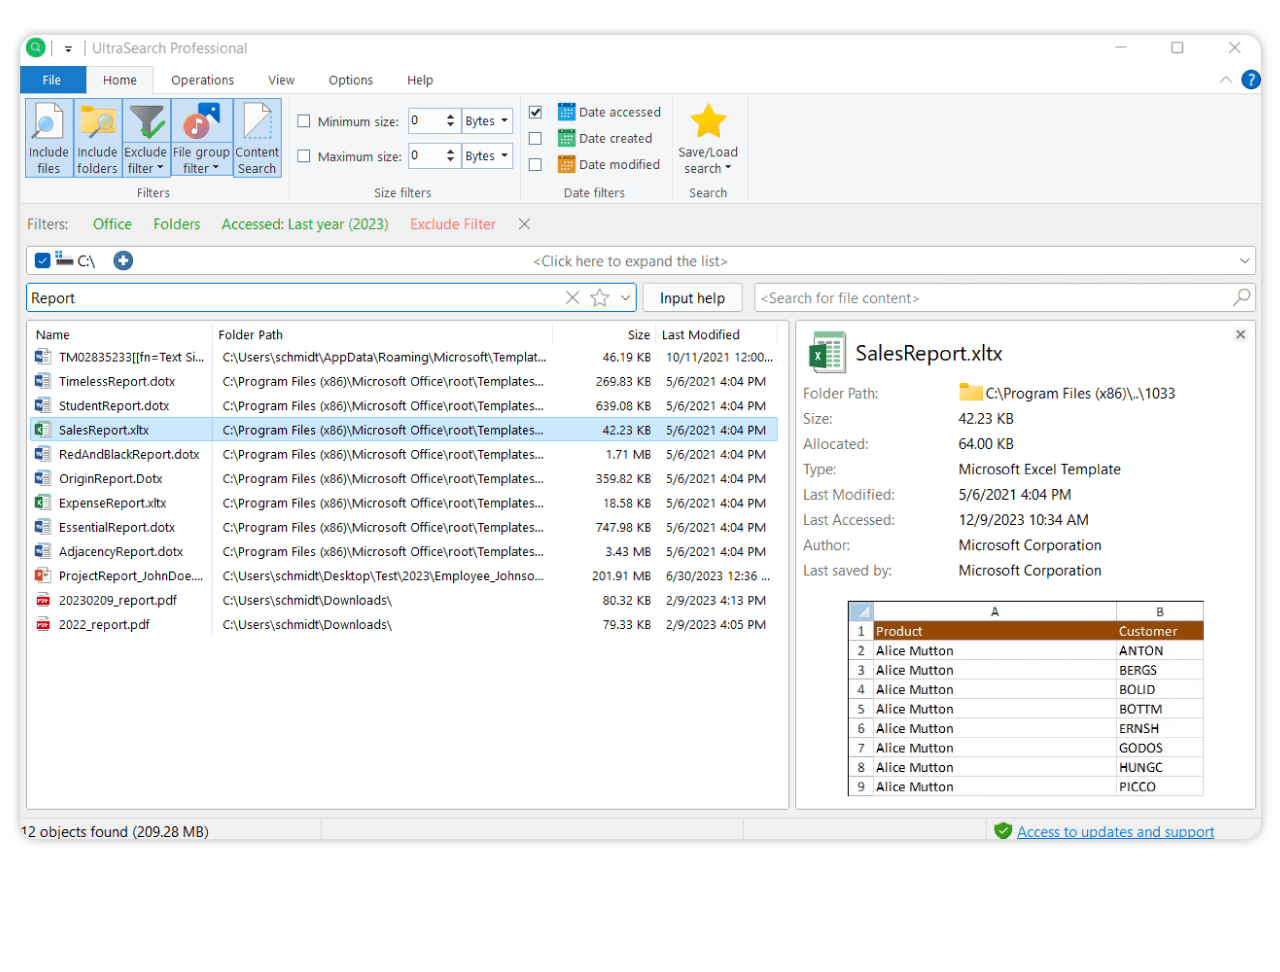This screenshot has width=1280, height=972.
Task: Open Access to updates and support link
Action: [1115, 831]
